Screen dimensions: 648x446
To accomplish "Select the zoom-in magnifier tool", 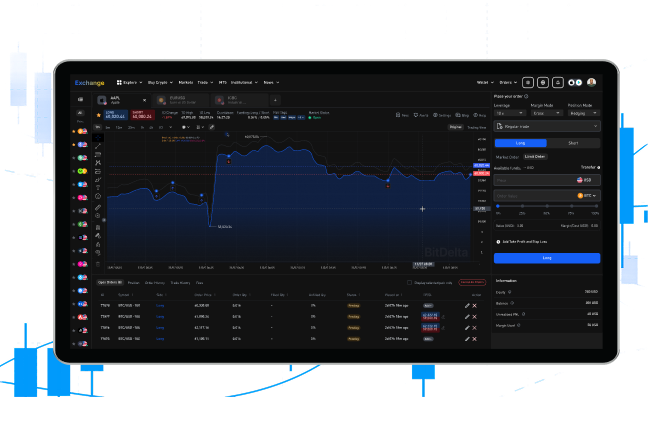I will pos(98,215).
